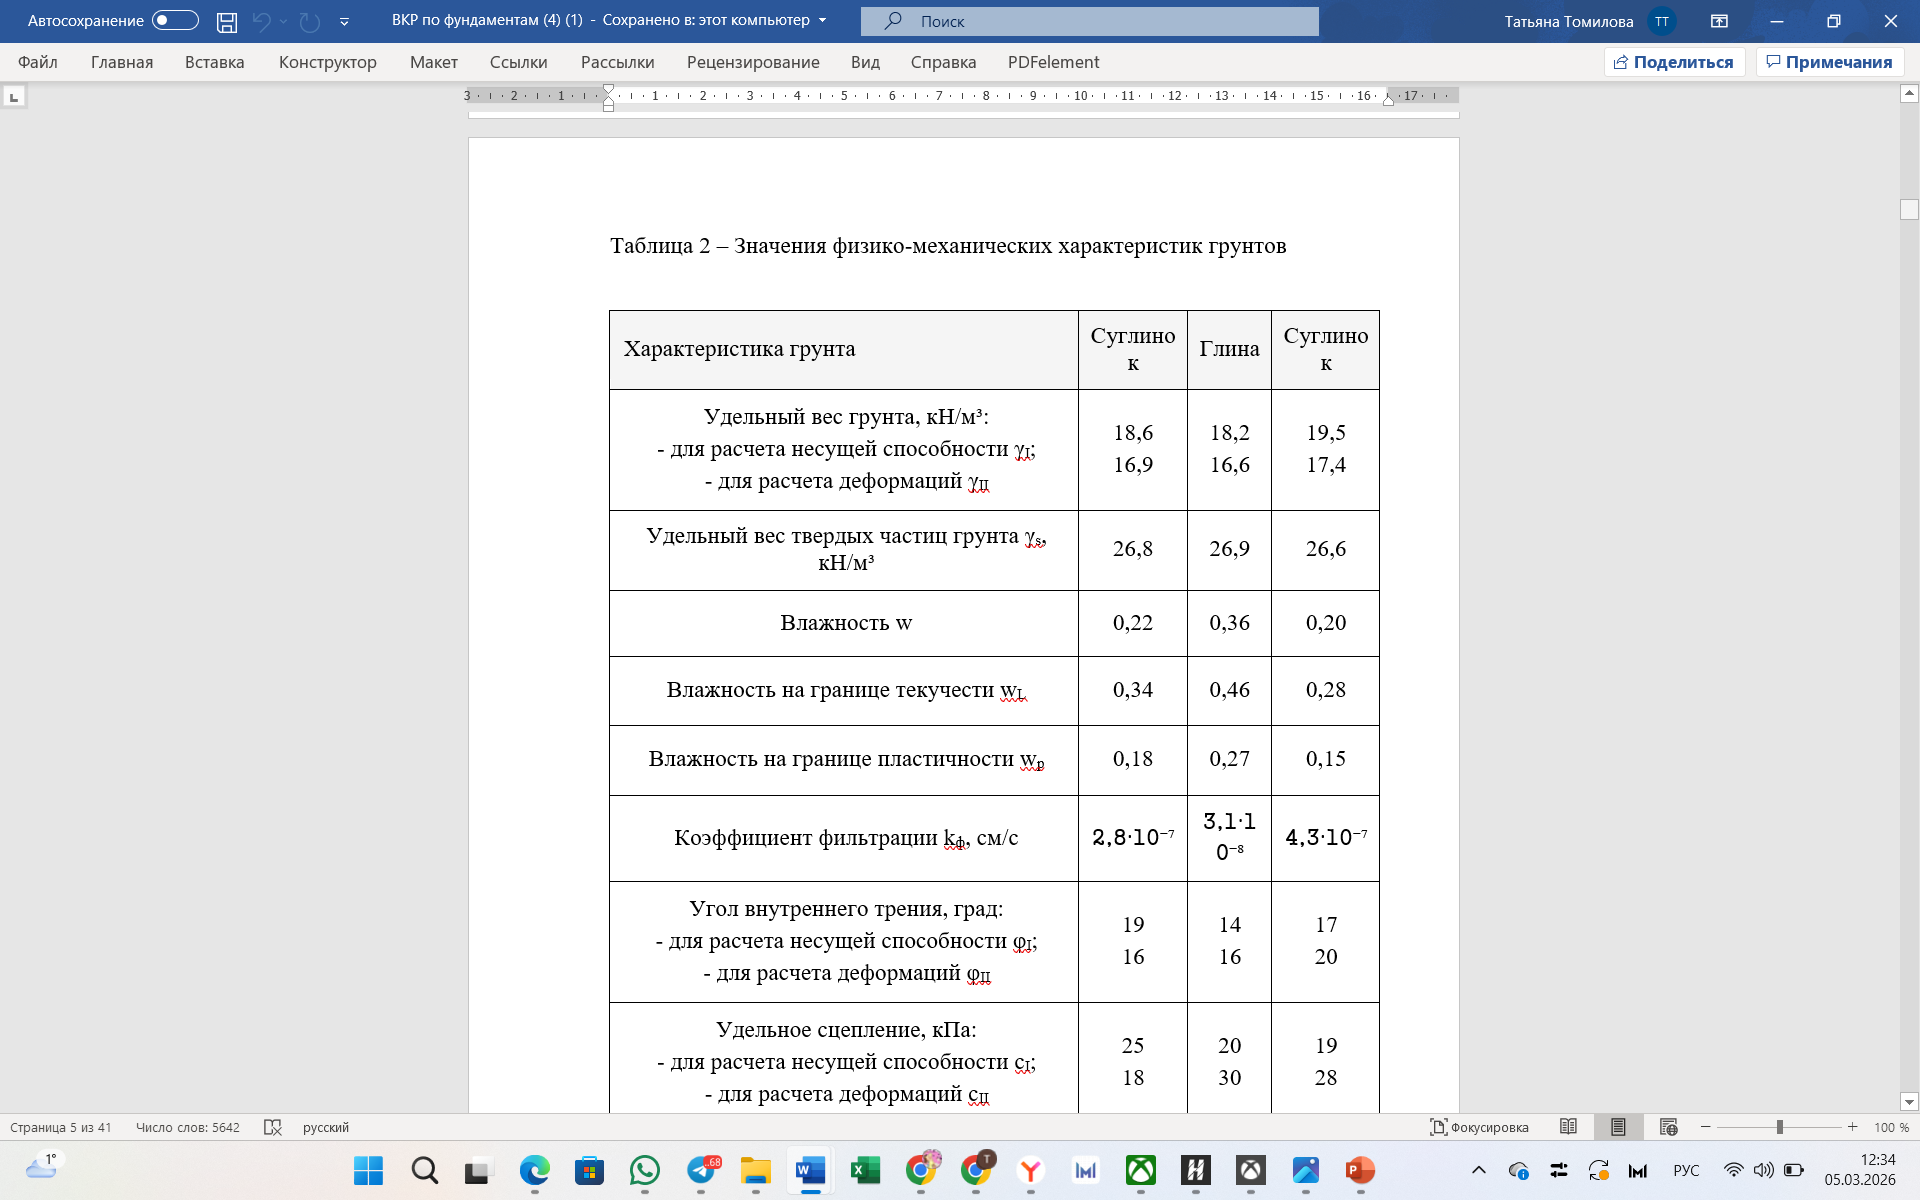This screenshot has width=1920, height=1200.
Task: Click the zoom slider handle
Action: pyautogui.click(x=1780, y=1127)
